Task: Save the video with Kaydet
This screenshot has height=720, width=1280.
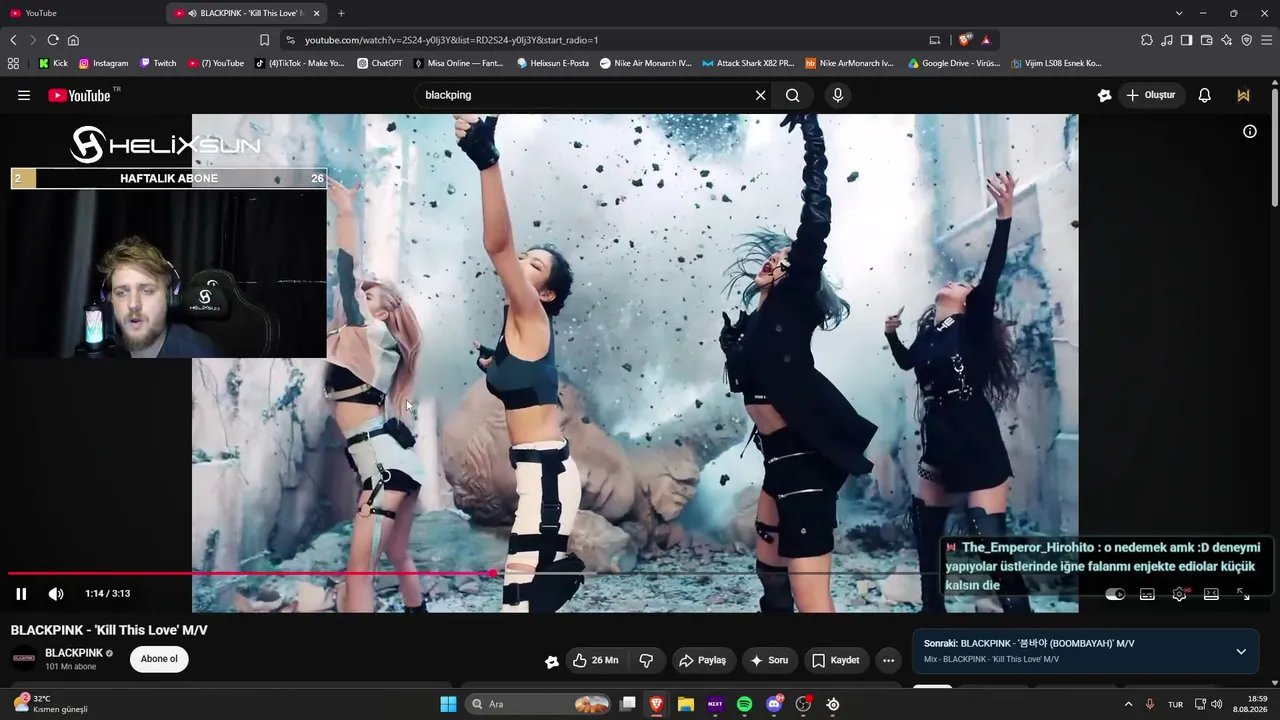Action: (x=835, y=660)
